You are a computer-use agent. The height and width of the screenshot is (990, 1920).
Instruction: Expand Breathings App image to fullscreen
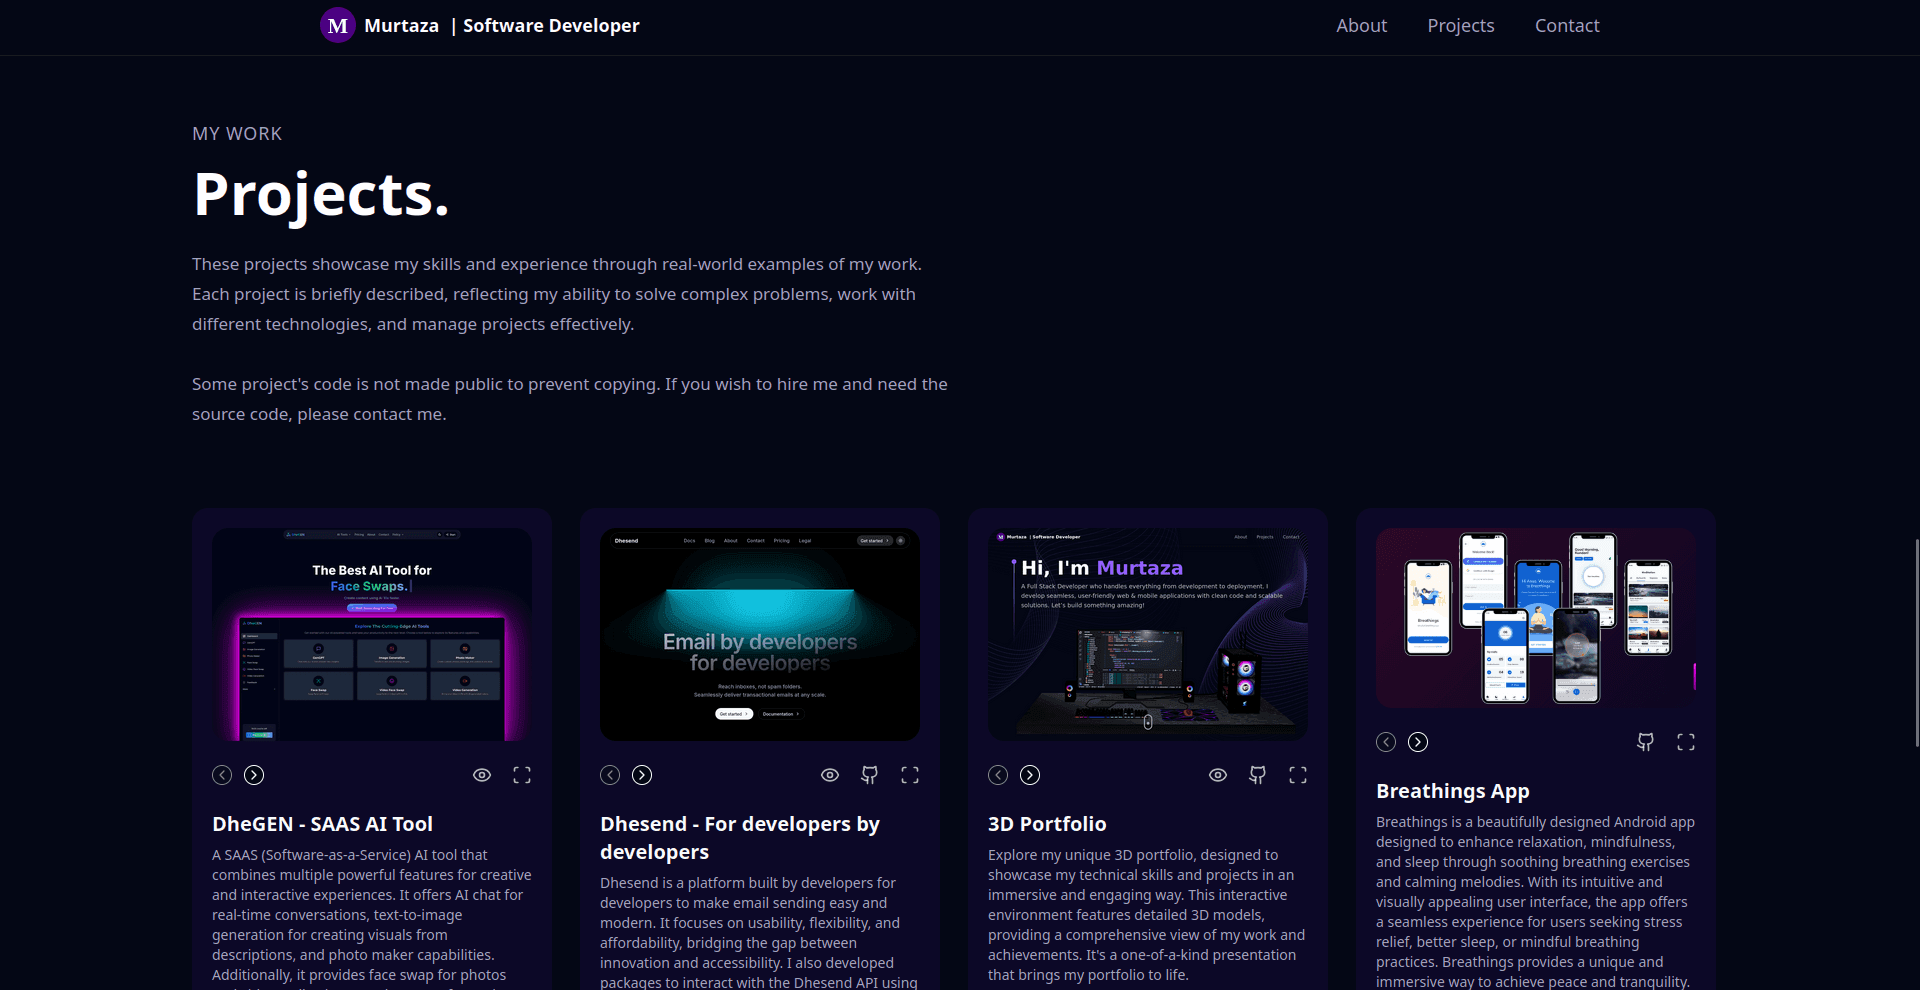click(x=1686, y=742)
